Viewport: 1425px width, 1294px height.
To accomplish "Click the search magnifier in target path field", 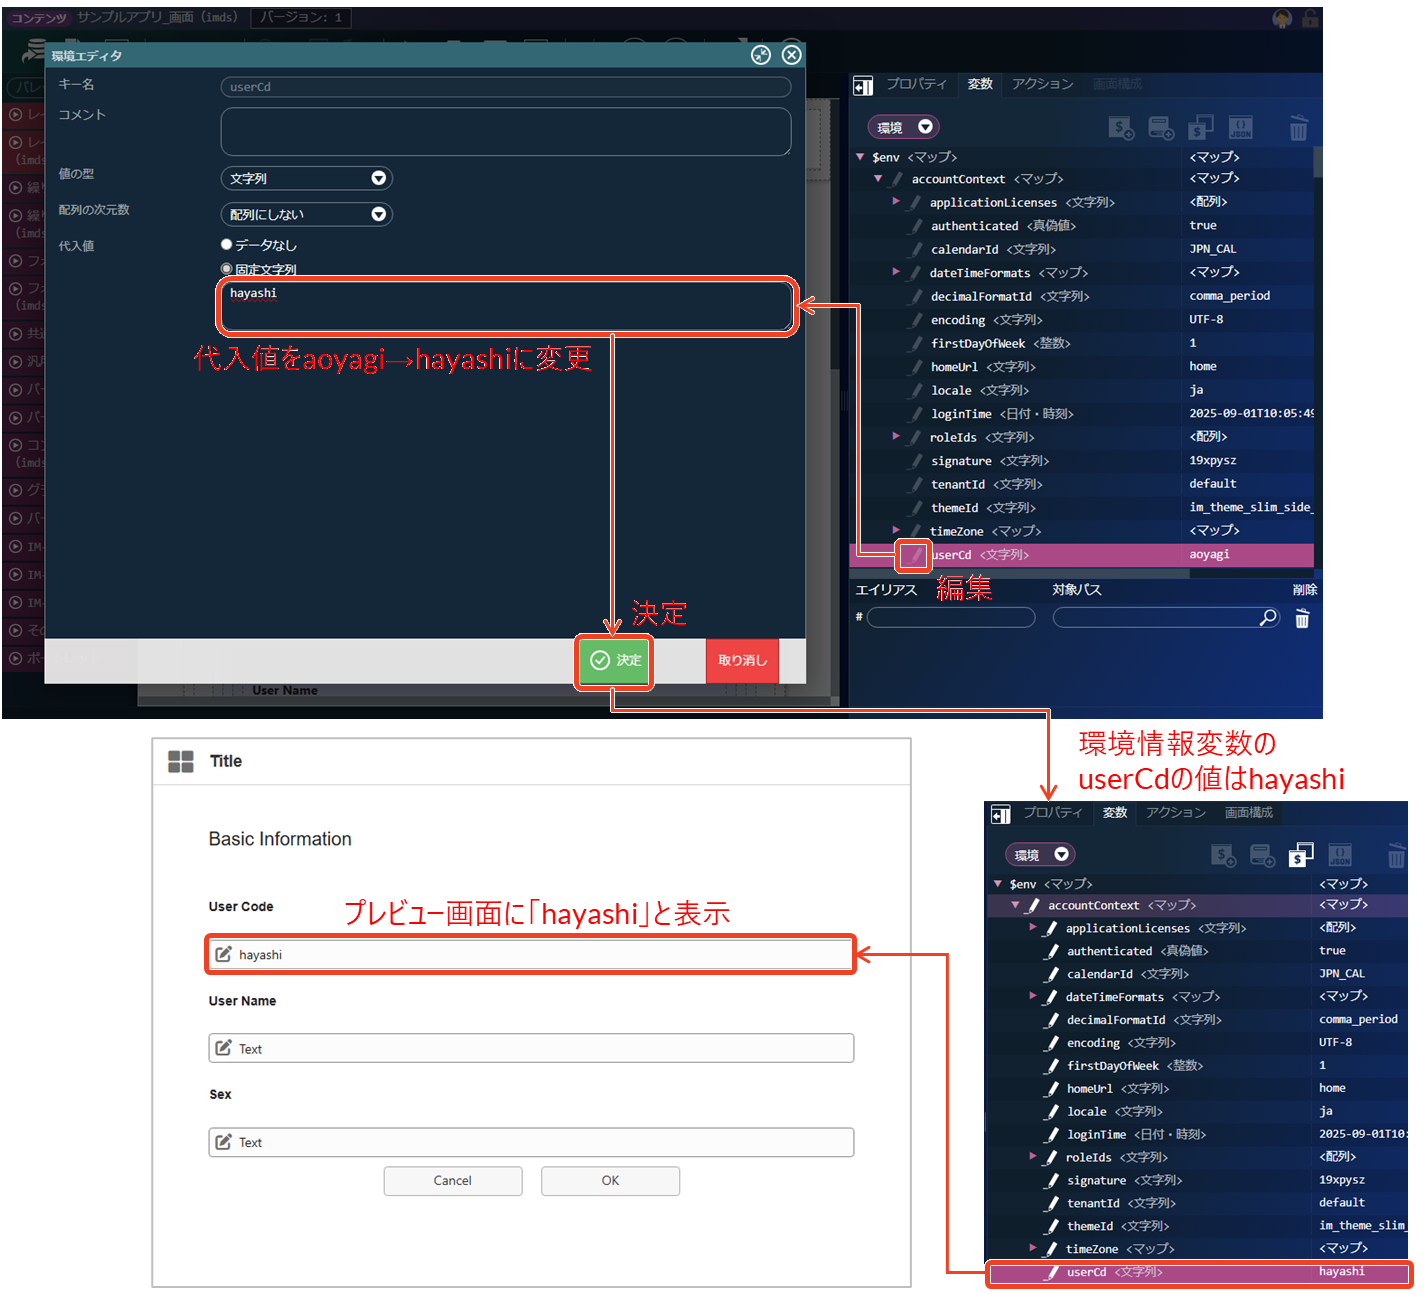I will click(1268, 618).
